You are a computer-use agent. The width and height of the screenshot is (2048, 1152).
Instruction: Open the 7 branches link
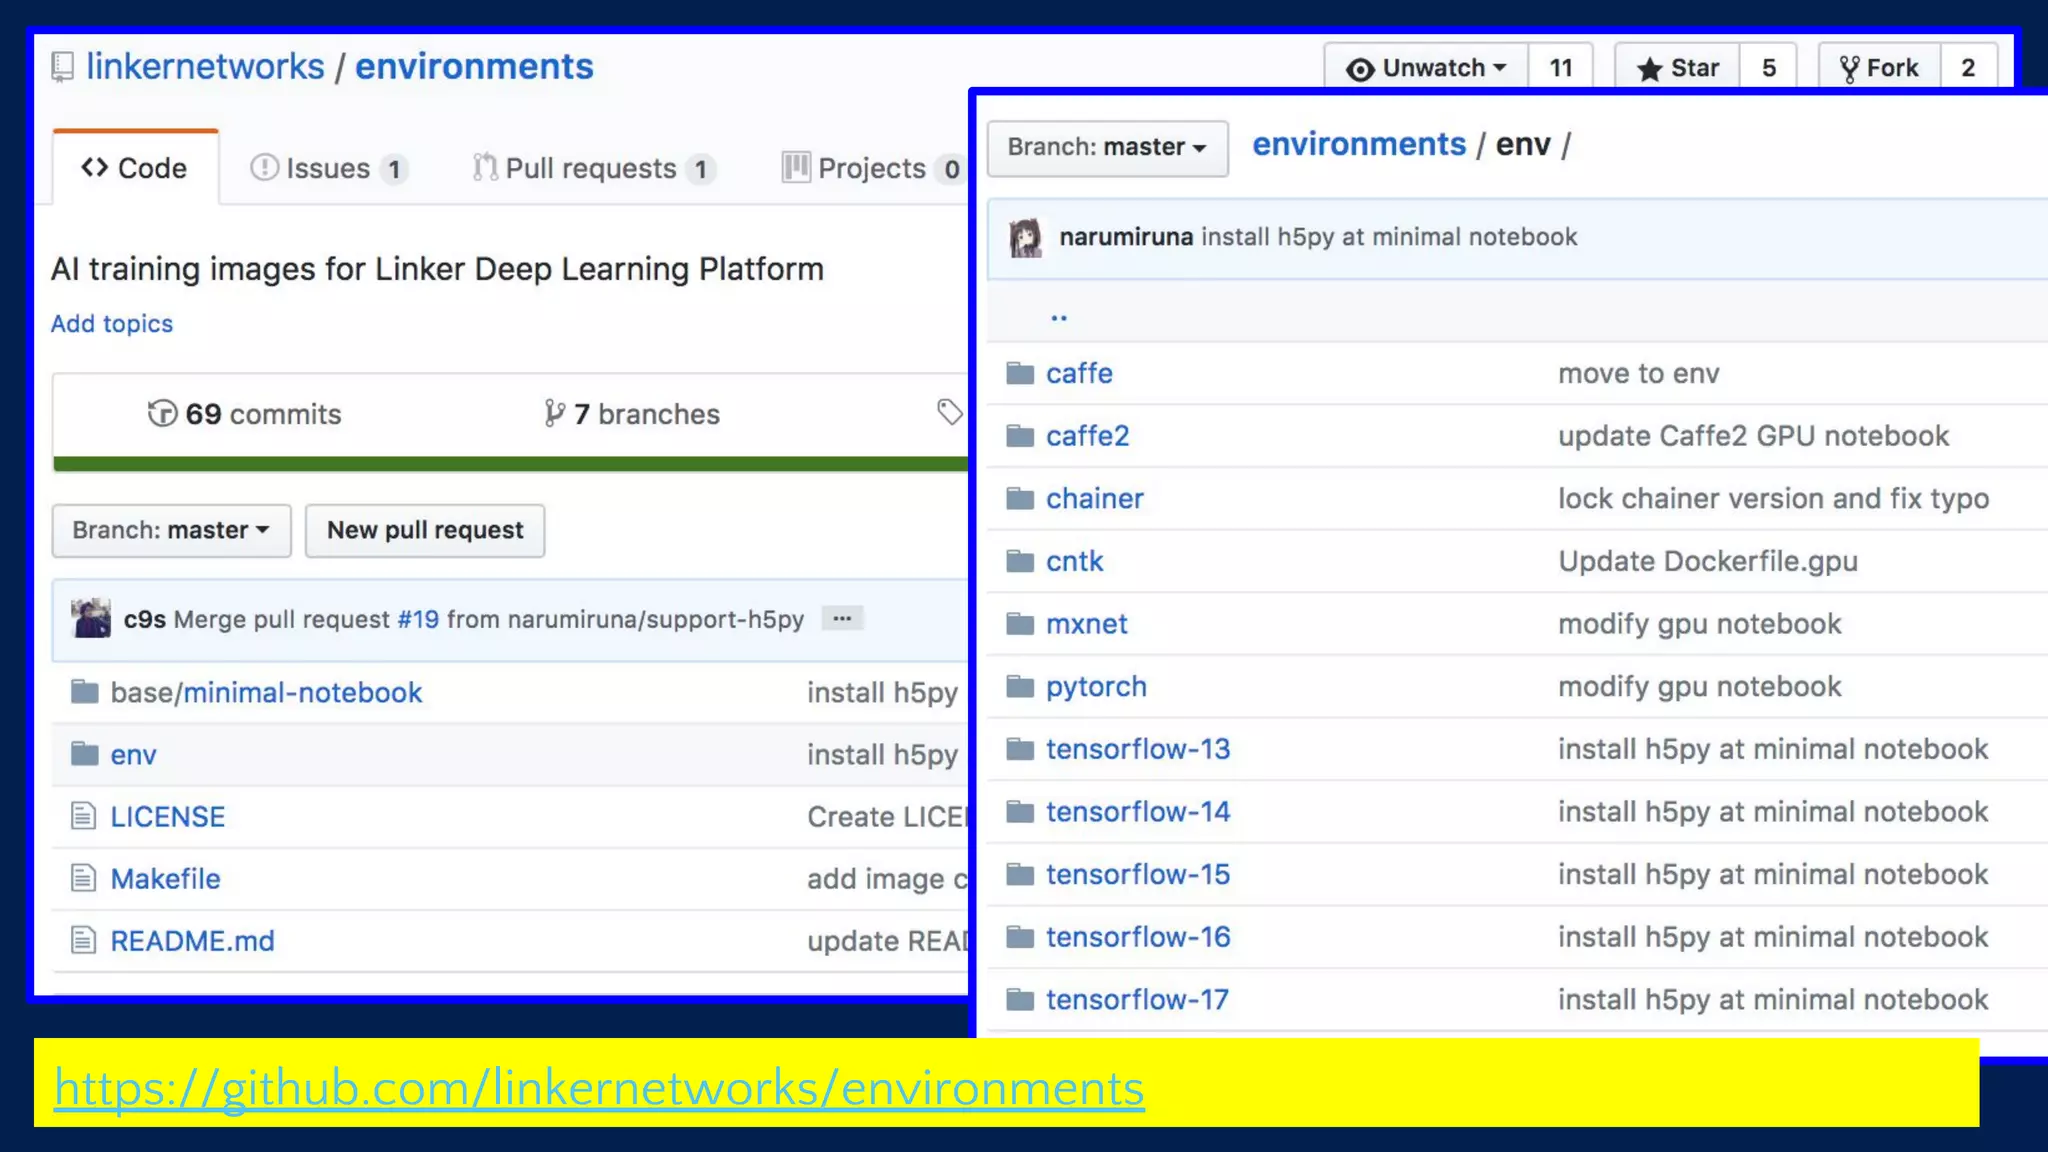tap(632, 413)
